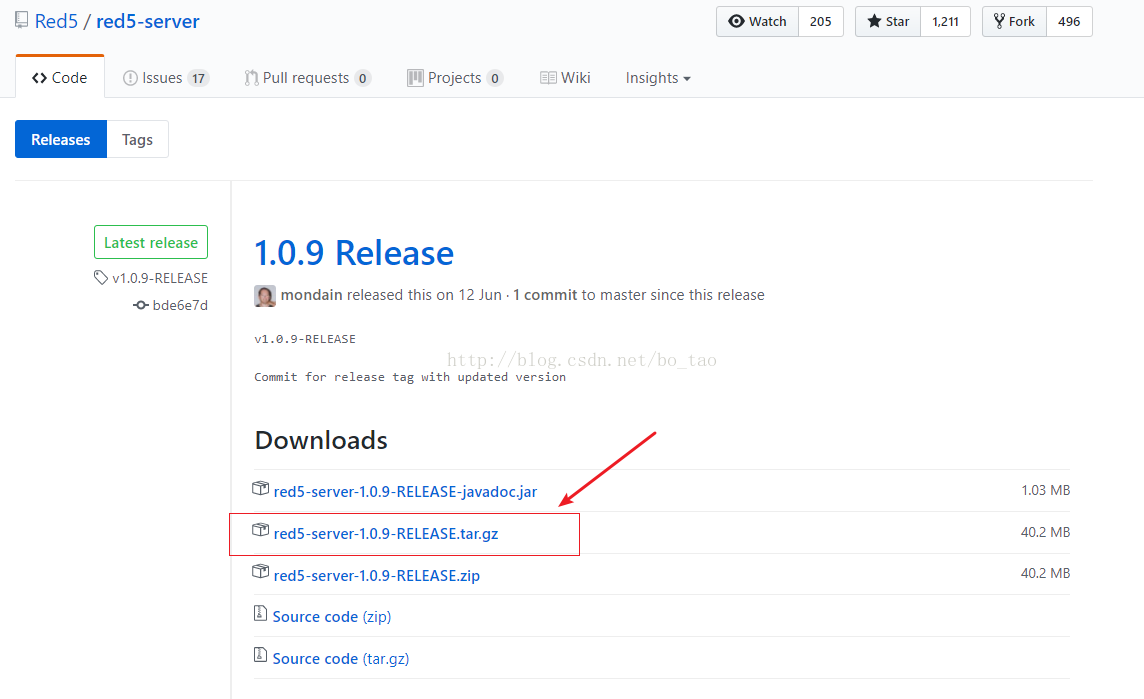Click the file icon beside Source code (zip)

coord(260,613)
